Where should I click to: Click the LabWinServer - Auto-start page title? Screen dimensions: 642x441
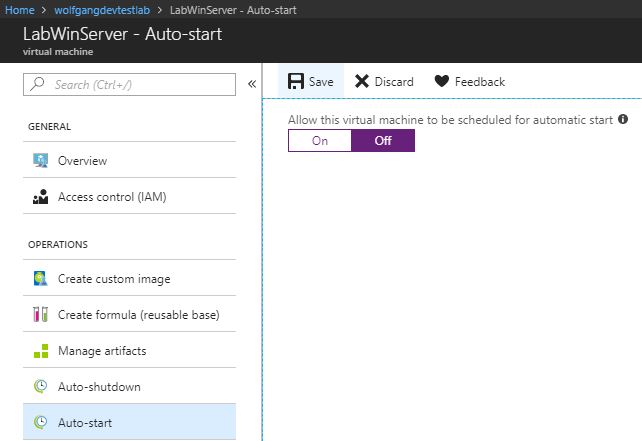pyautogui.click(x=122, y=34)
